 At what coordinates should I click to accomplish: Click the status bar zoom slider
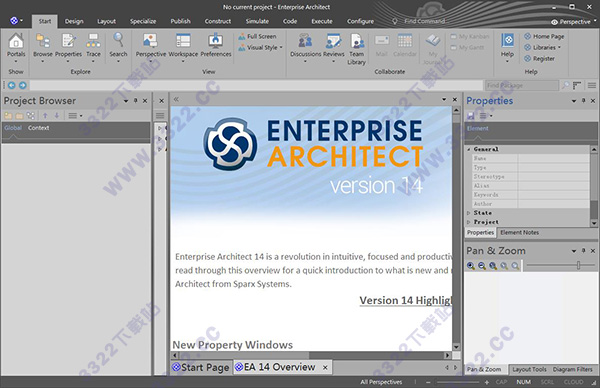click(x=457, y=382)
